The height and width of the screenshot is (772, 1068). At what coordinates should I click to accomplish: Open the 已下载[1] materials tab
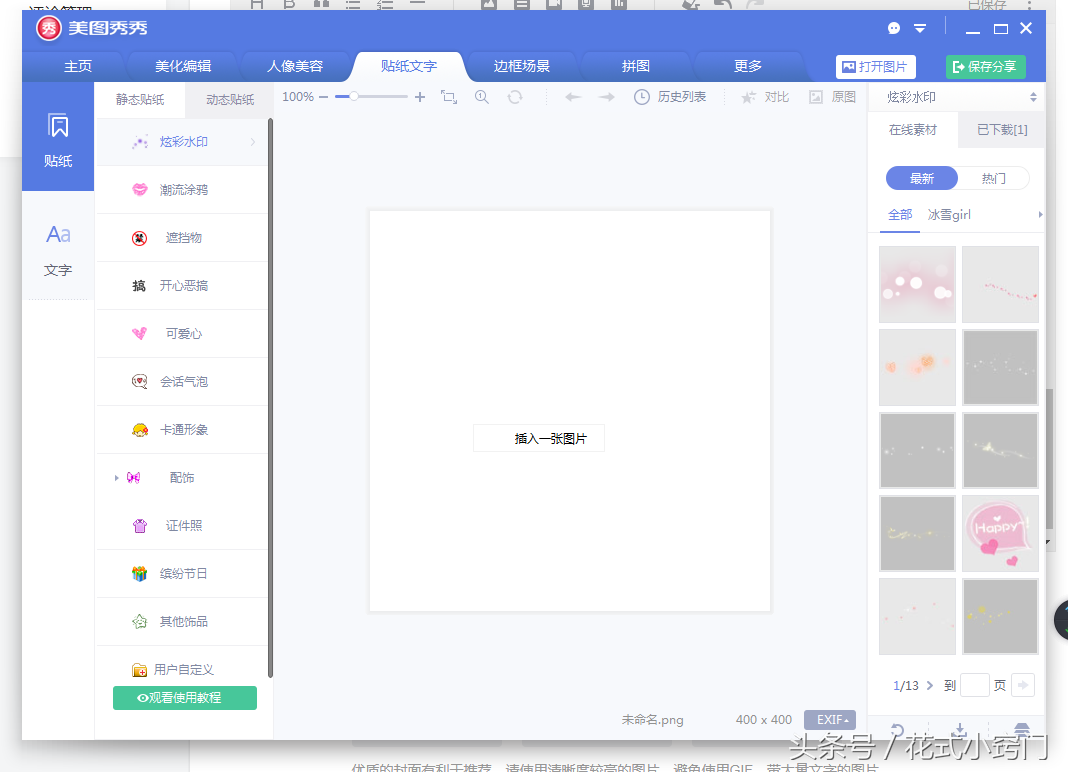[x=1001, y=130]
